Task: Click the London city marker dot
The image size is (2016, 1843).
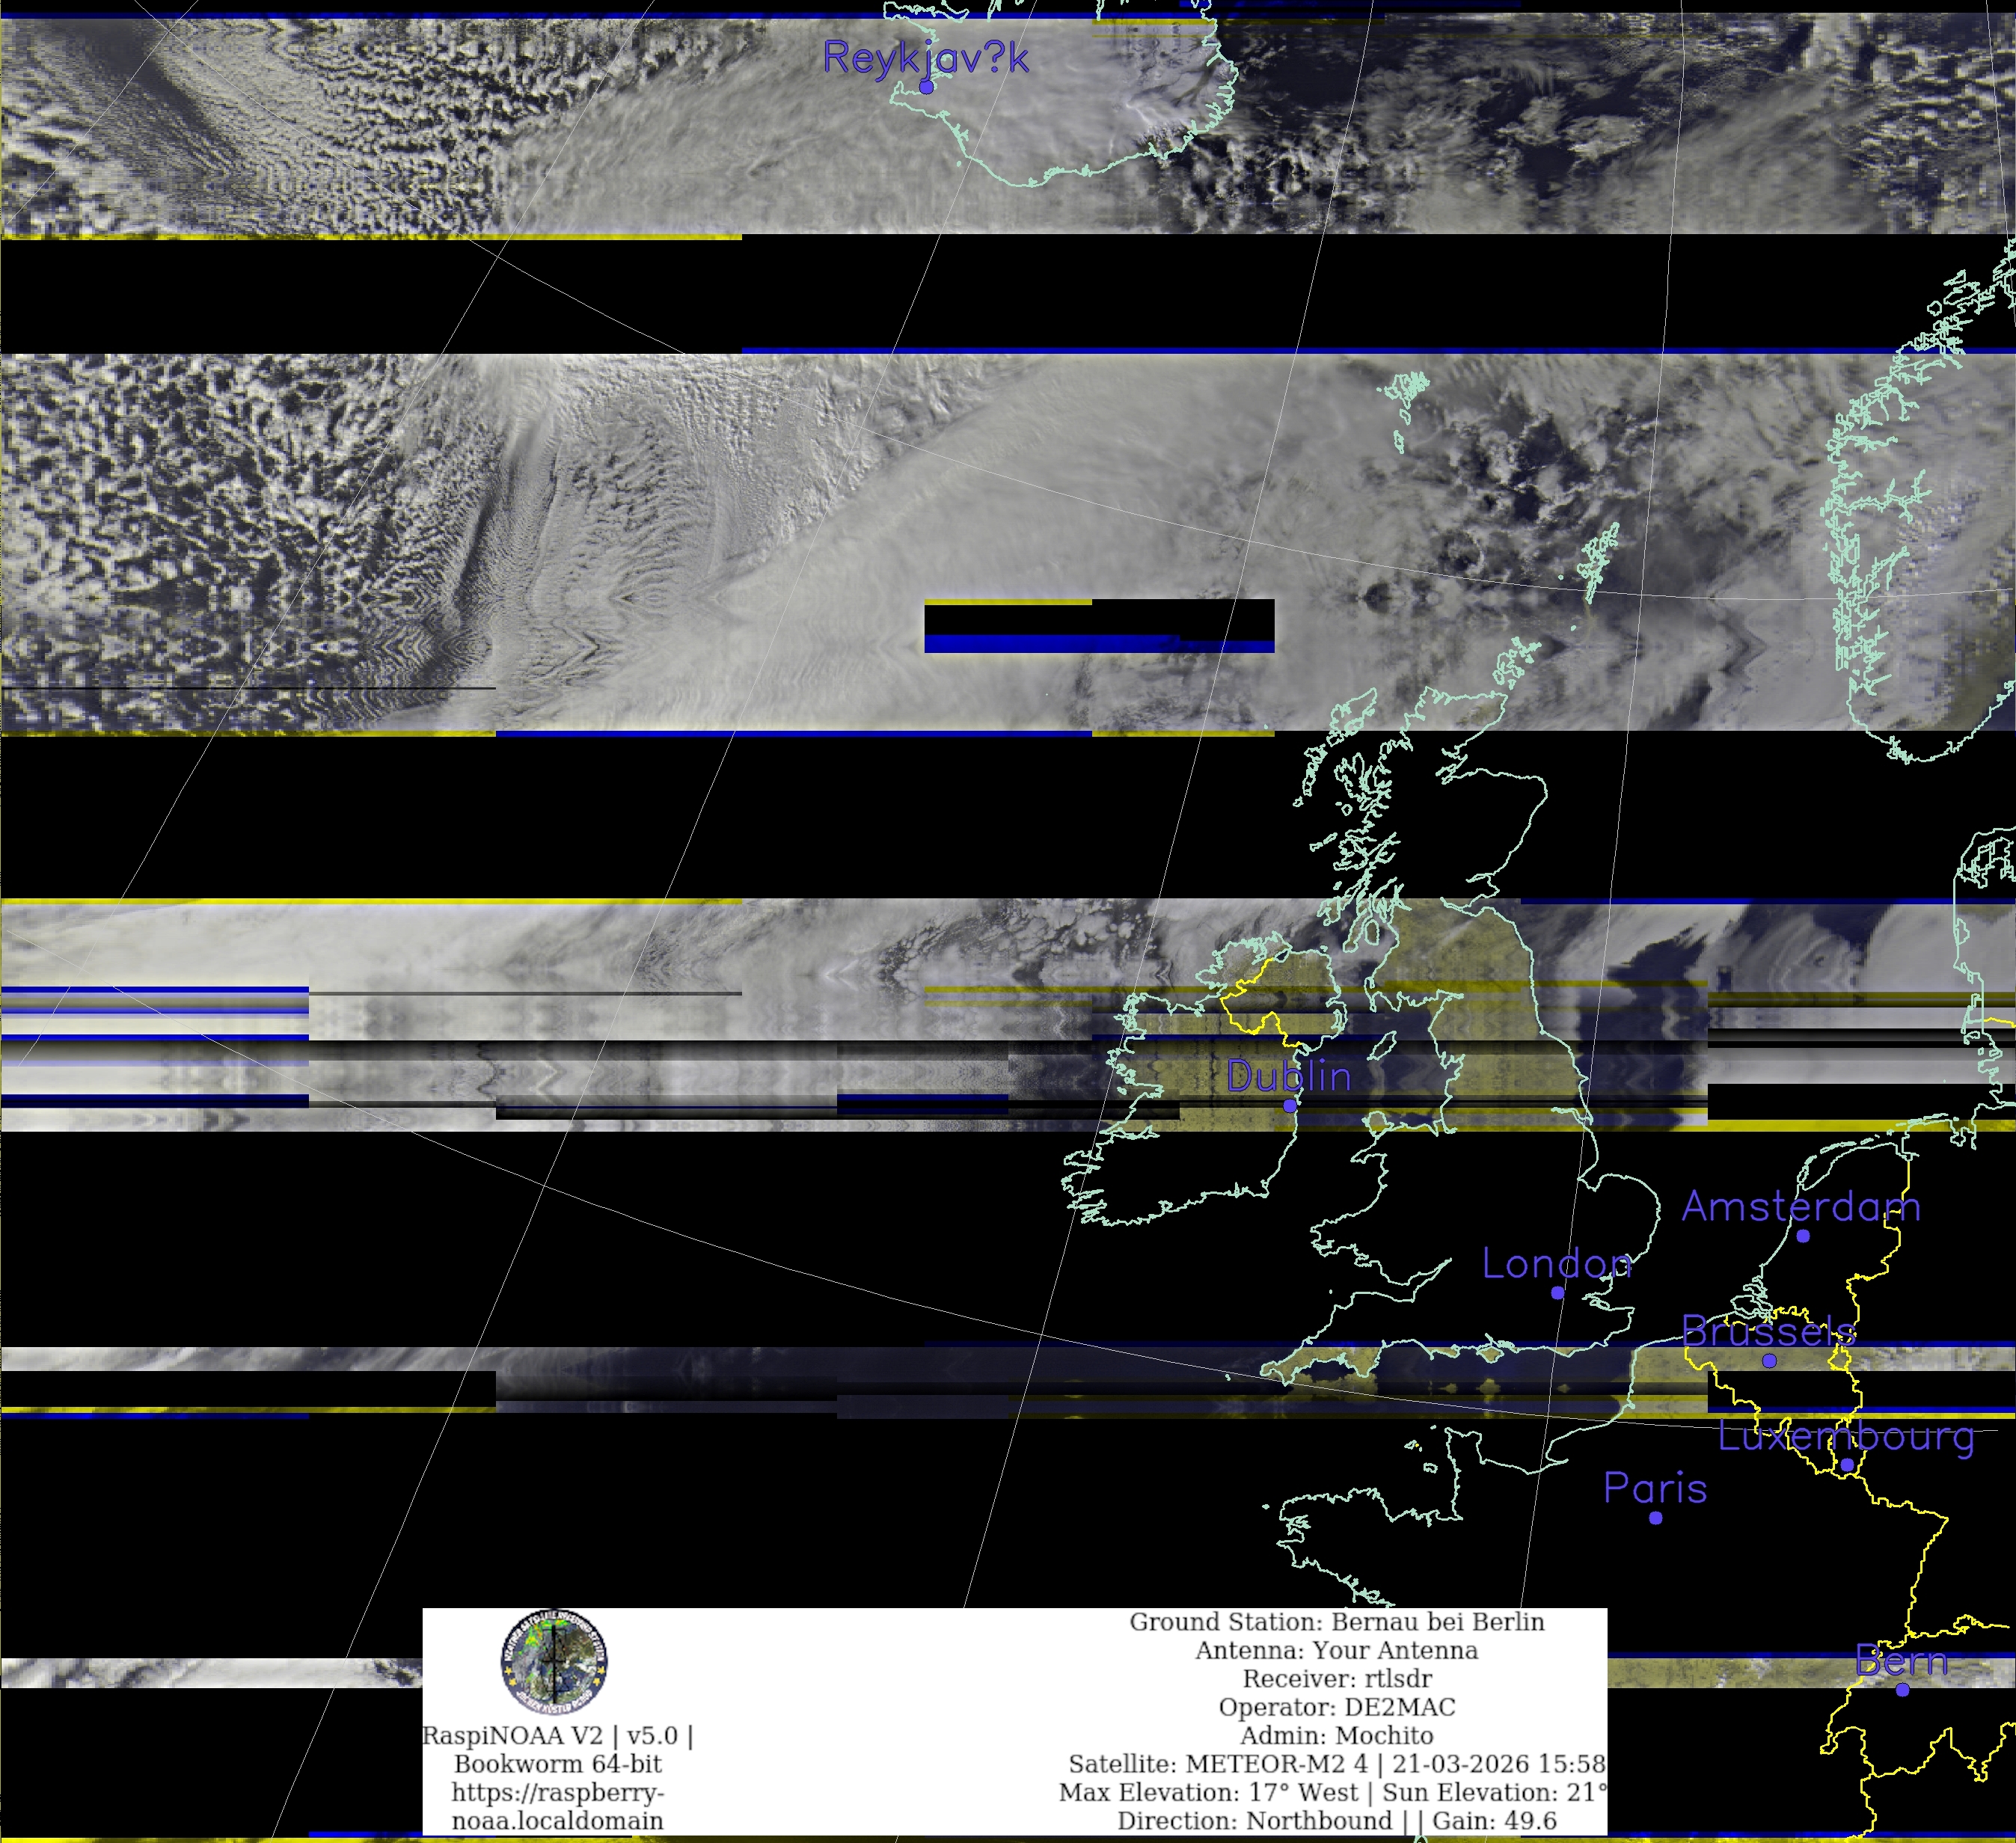Action: point(1557,1293)
